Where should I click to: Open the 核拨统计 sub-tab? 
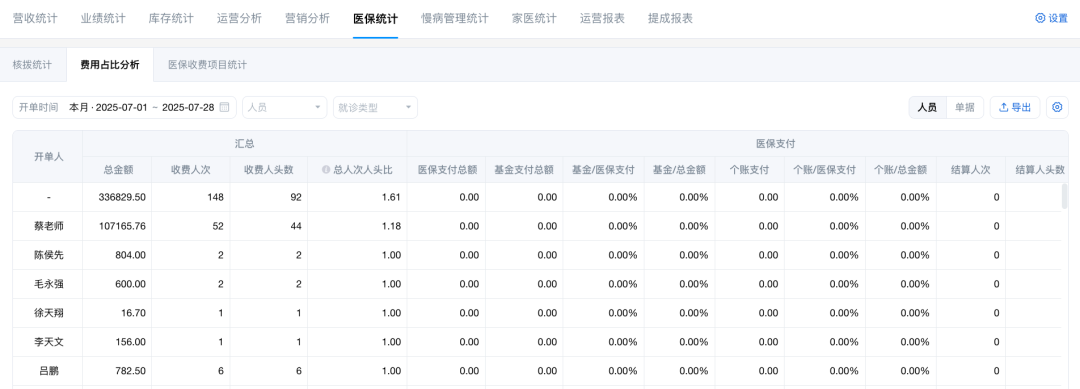pyautogui.click(x=32, y=65)
